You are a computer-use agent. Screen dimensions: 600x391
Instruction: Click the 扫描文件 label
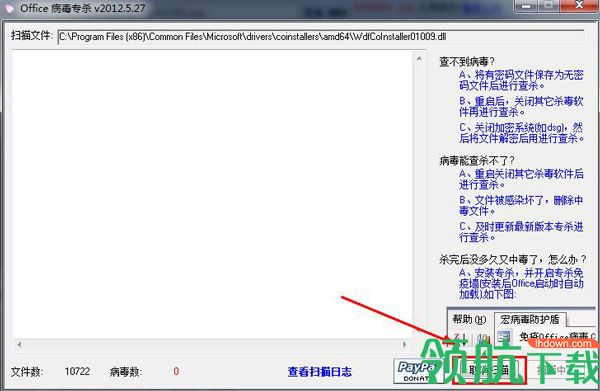31,36
